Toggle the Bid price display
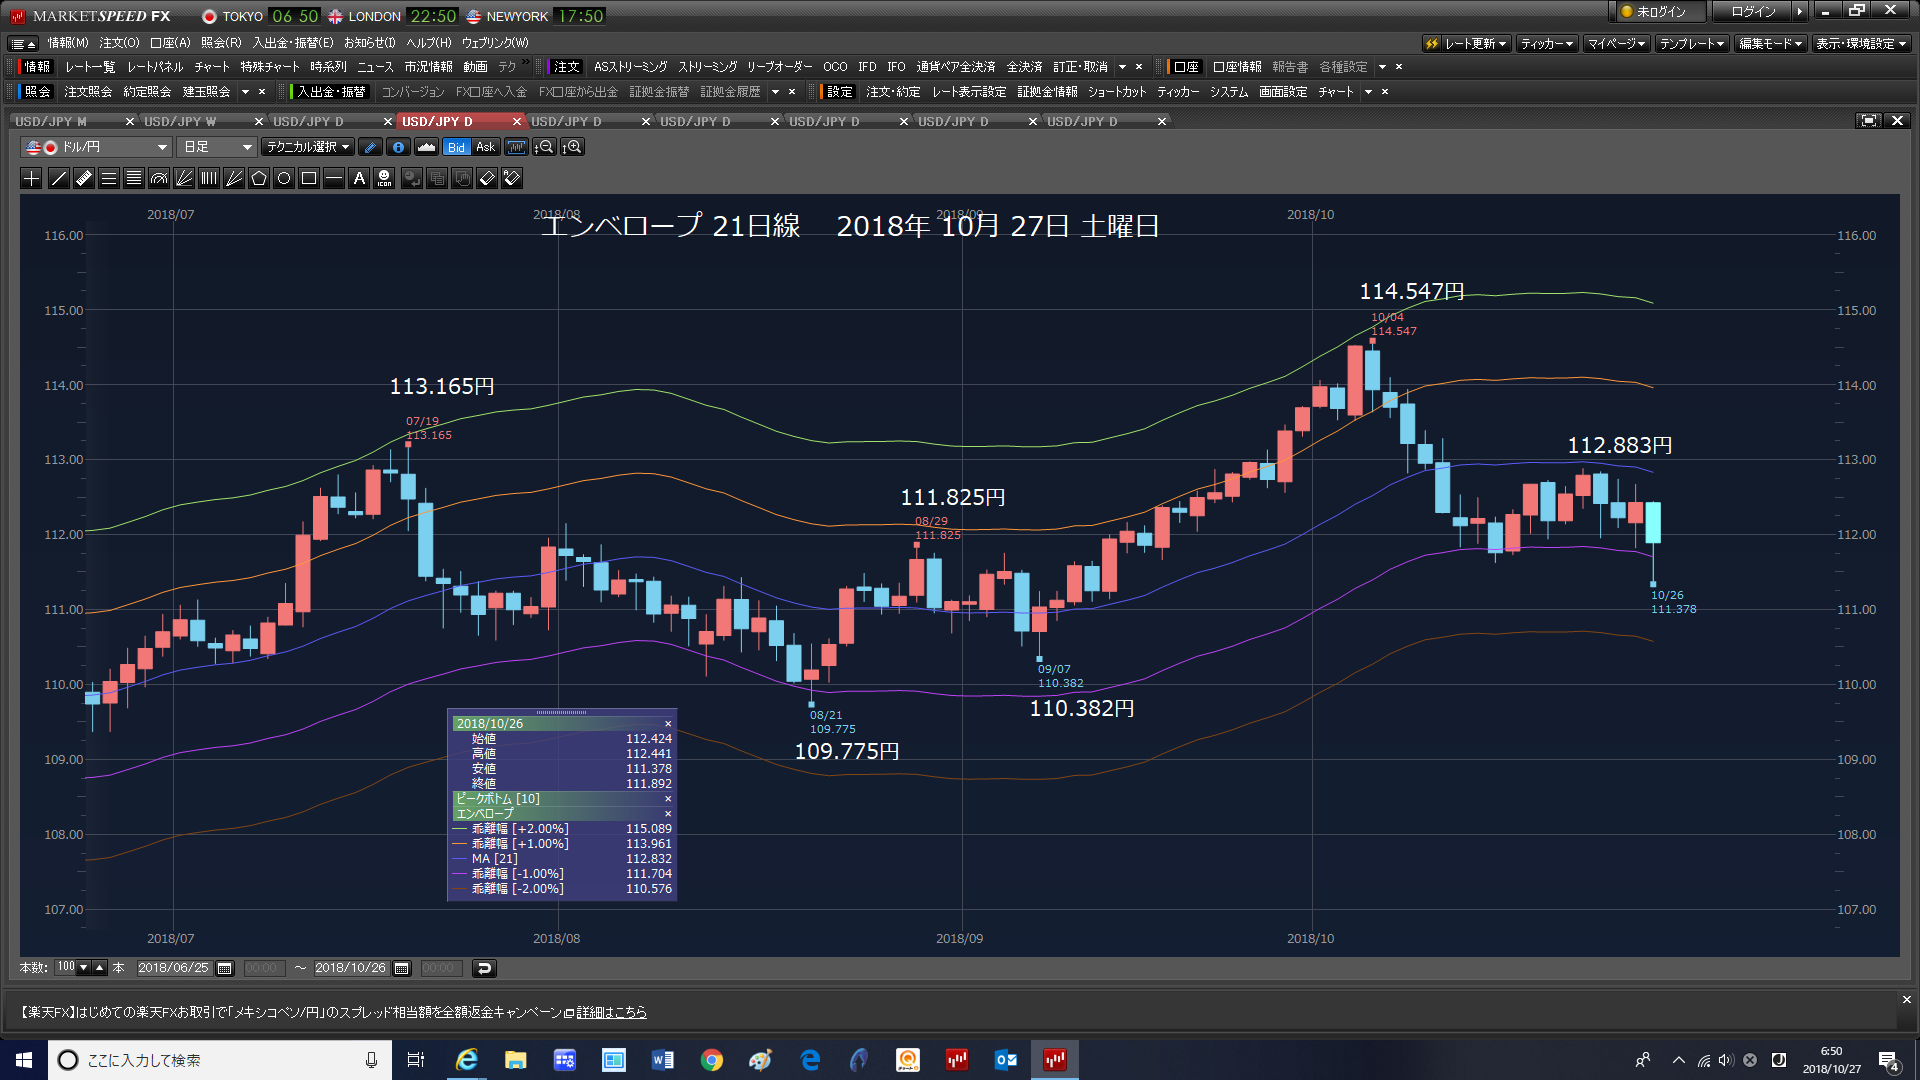 point(456,147)
